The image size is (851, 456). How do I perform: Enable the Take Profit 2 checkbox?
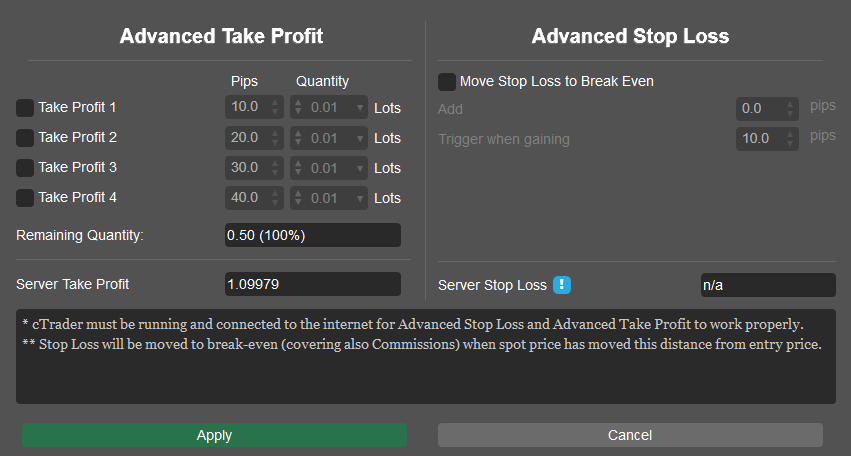tap(25, 137)
